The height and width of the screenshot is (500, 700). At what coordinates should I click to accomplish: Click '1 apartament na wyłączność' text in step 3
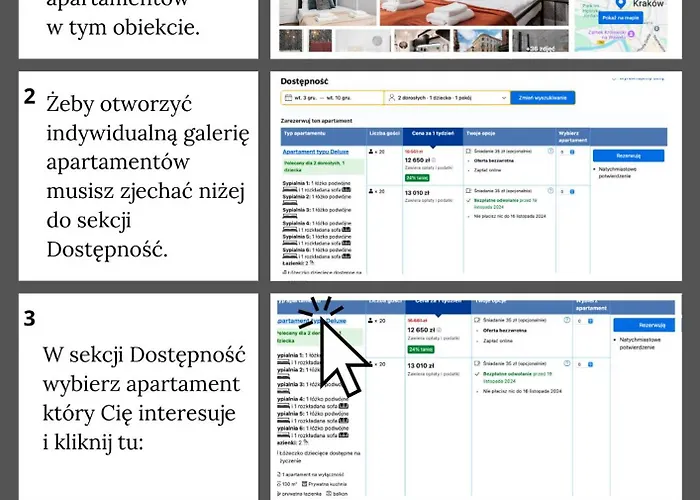[312, 475]
